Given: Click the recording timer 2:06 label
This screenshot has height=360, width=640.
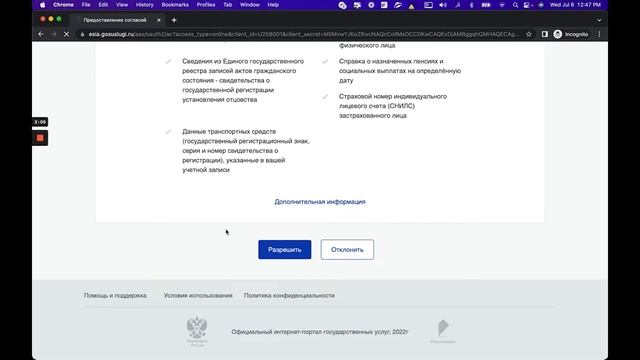Looking at the screenshot, I should tap(40, 122).
